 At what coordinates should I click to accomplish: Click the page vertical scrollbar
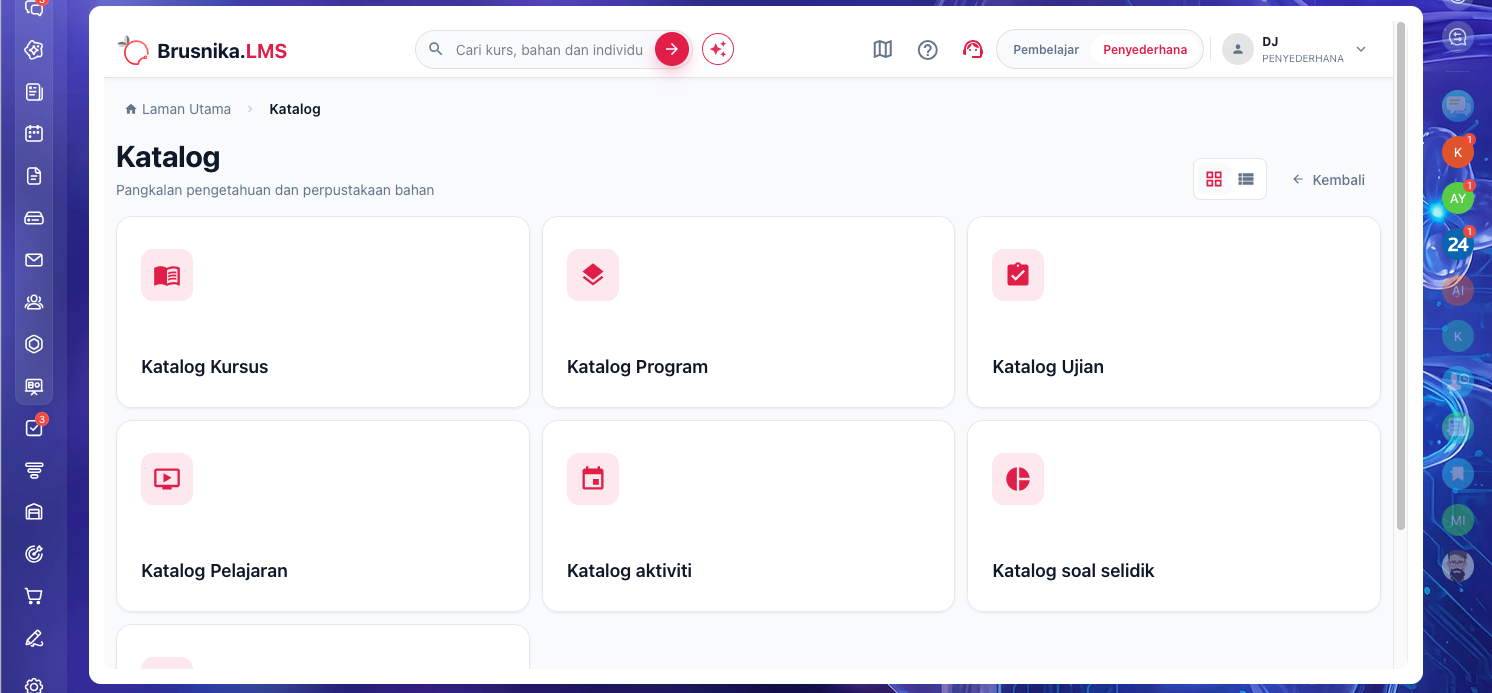1401,275
